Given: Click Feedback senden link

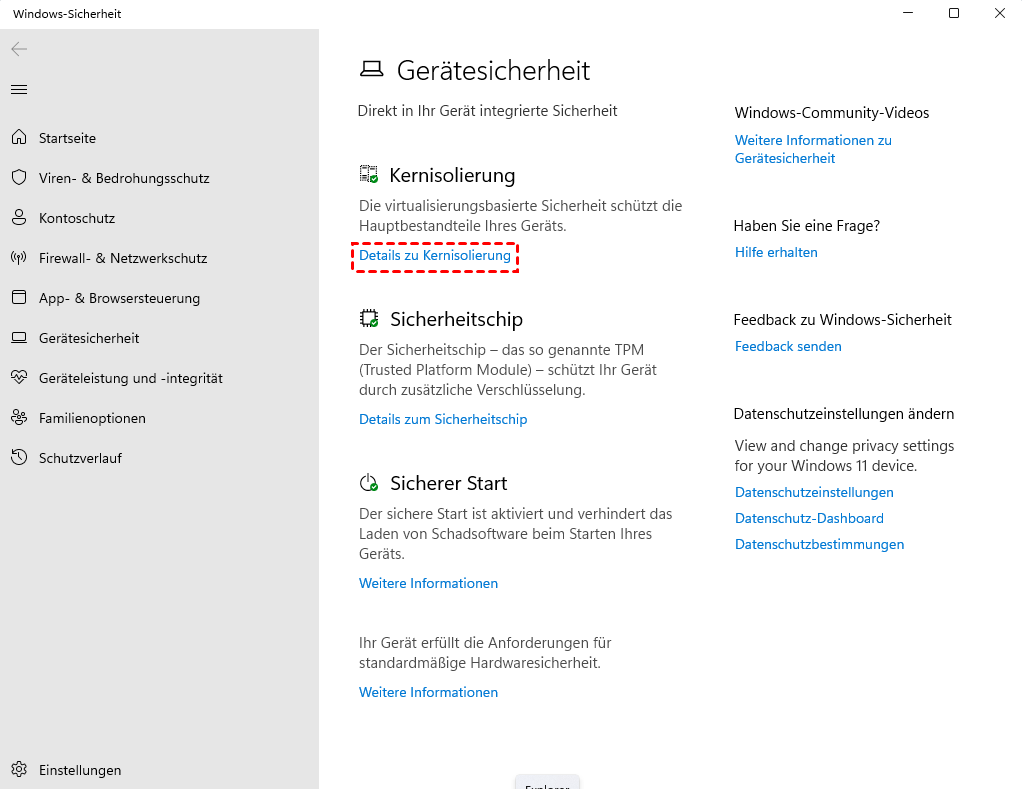Looking at the screenshot, I should (788, 347).
